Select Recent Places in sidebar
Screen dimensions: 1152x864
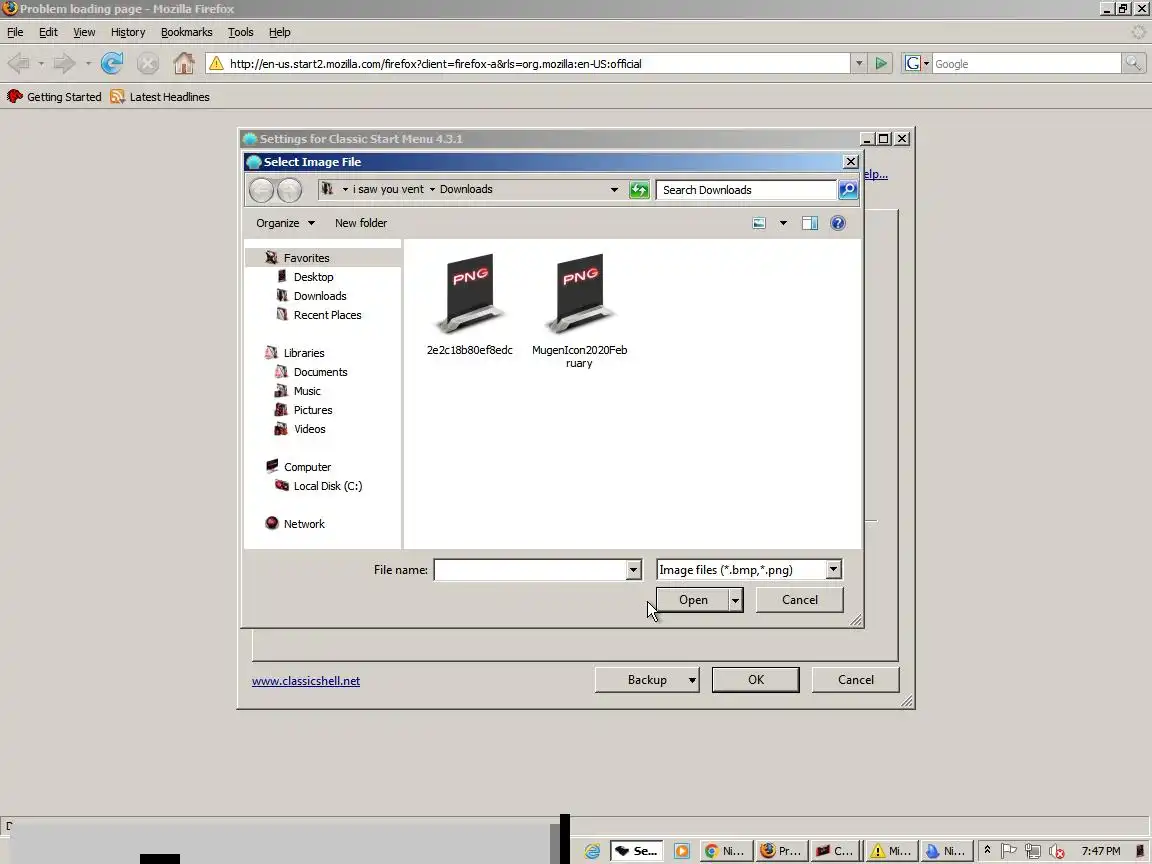(327, 315)
